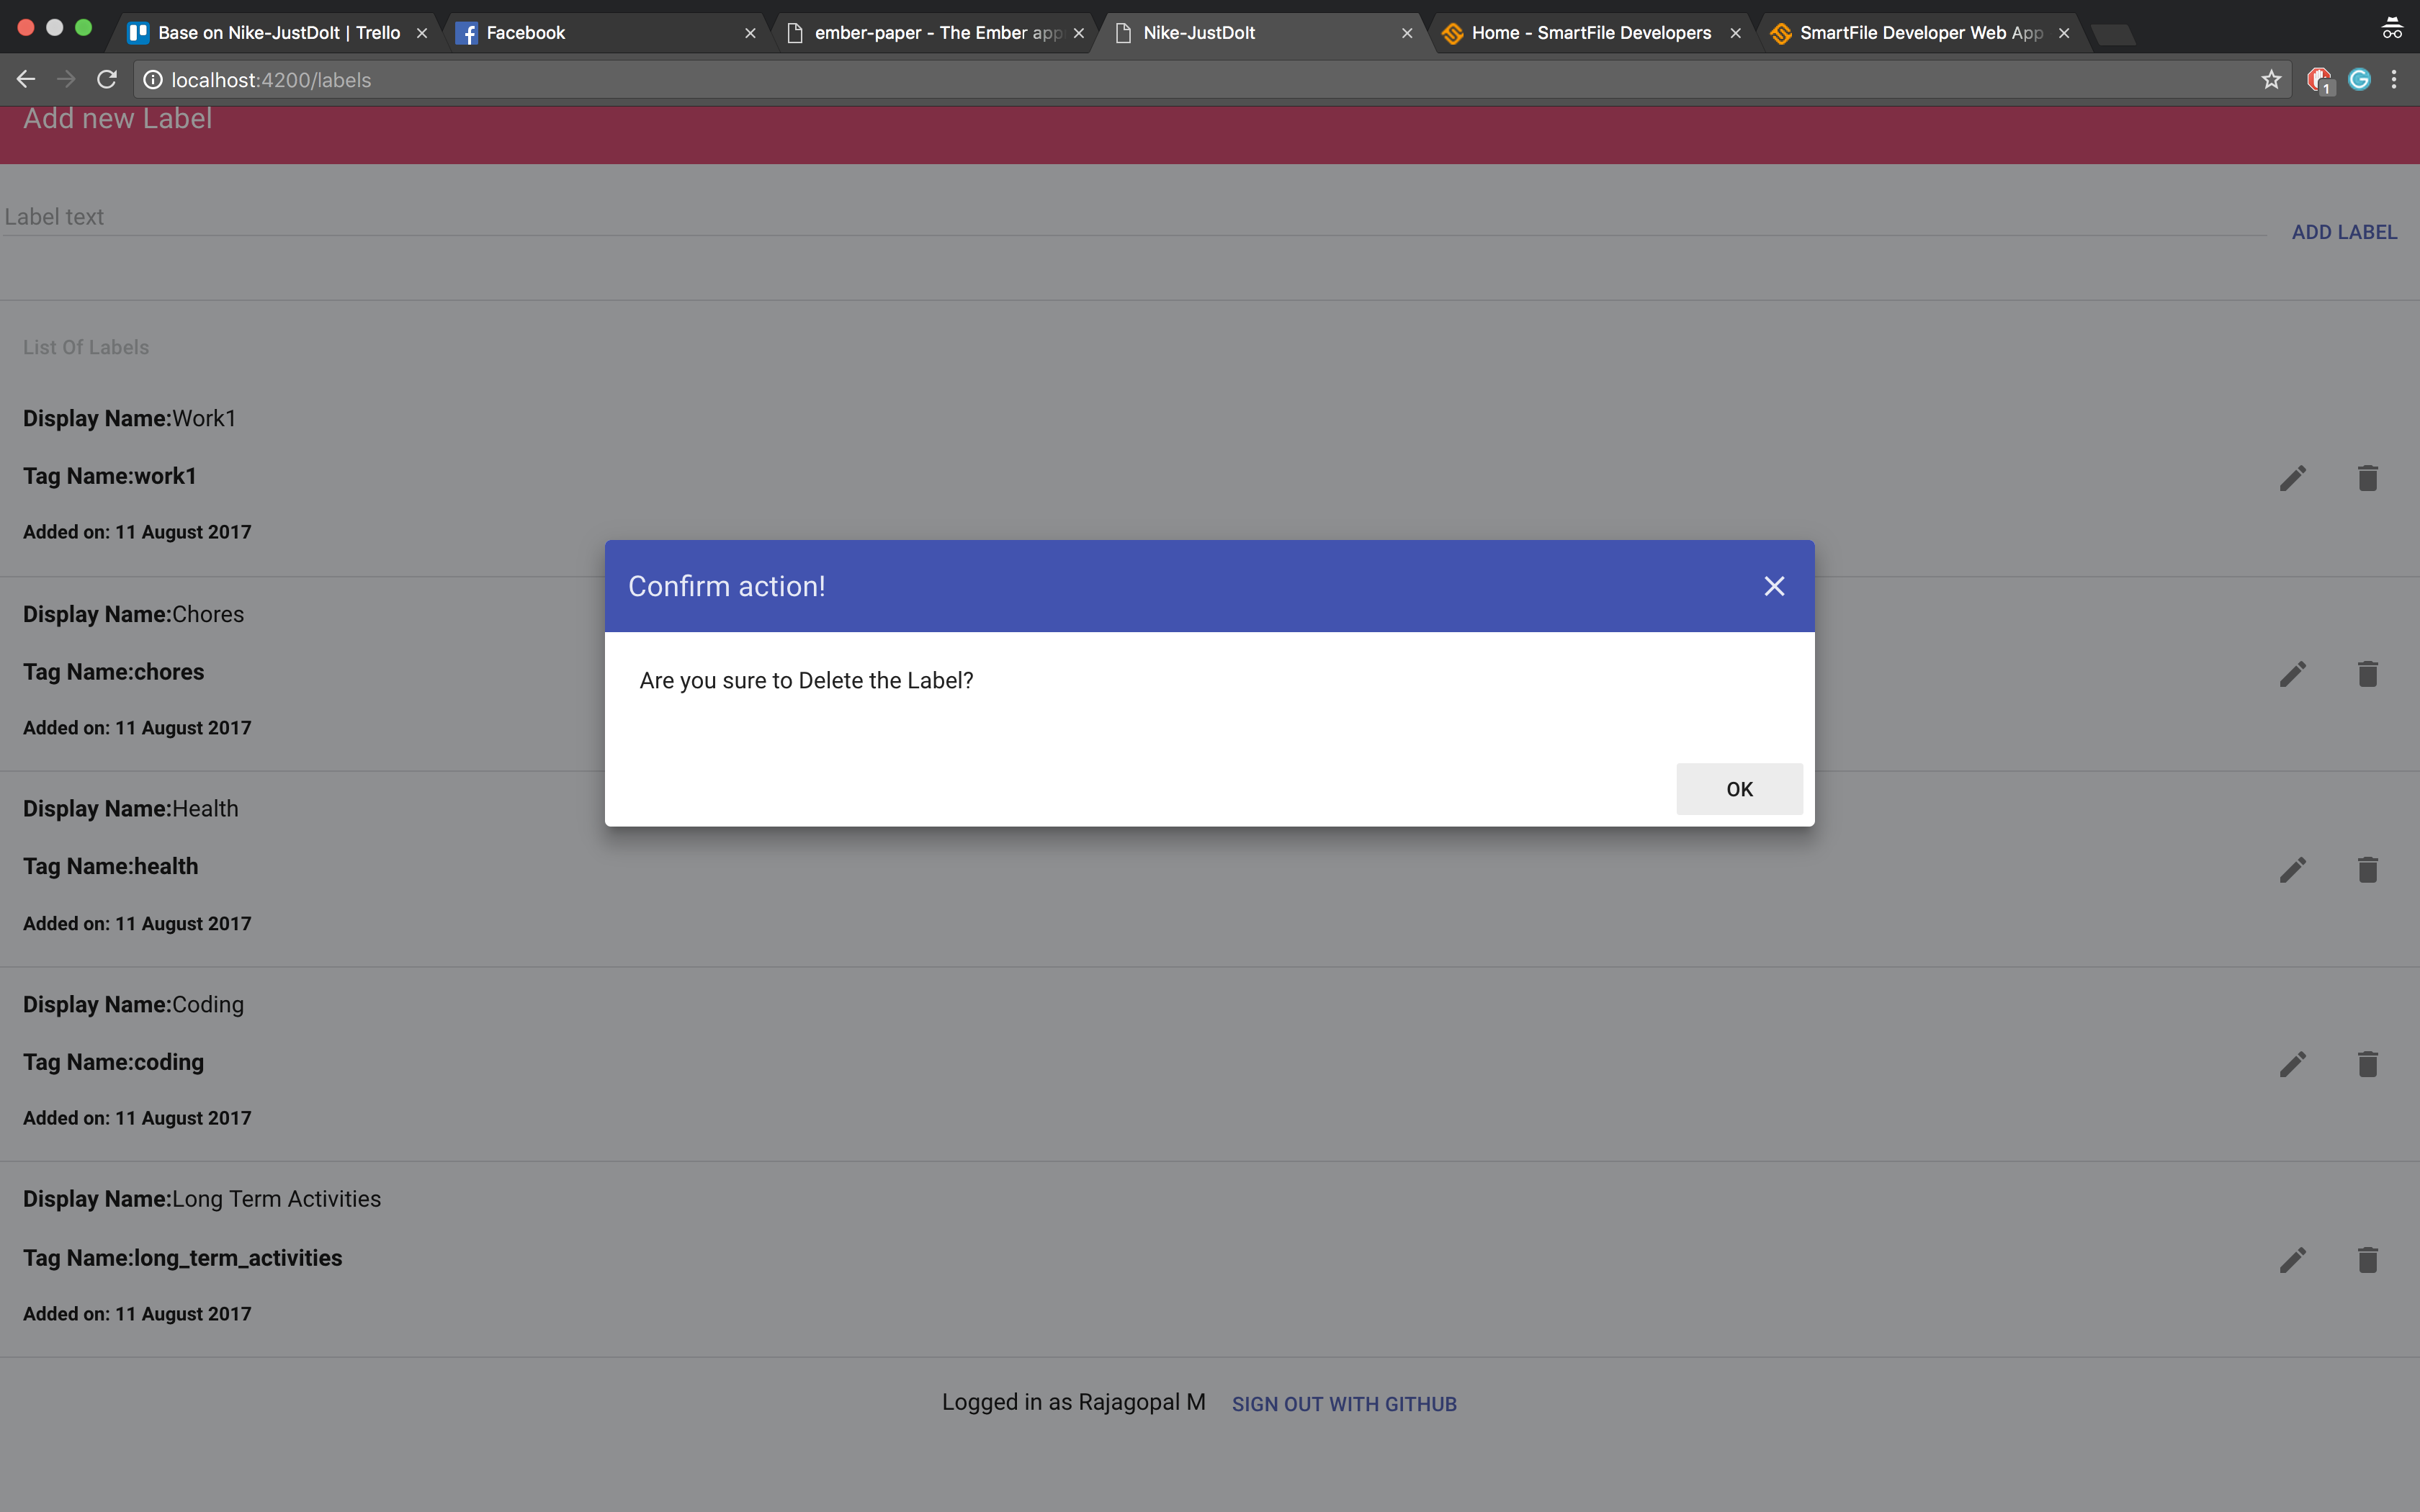This screenshot has height=1512, width=2420.
Task: Click pencil icon for Long Term Activities
Action: tap(2292, 1260)
